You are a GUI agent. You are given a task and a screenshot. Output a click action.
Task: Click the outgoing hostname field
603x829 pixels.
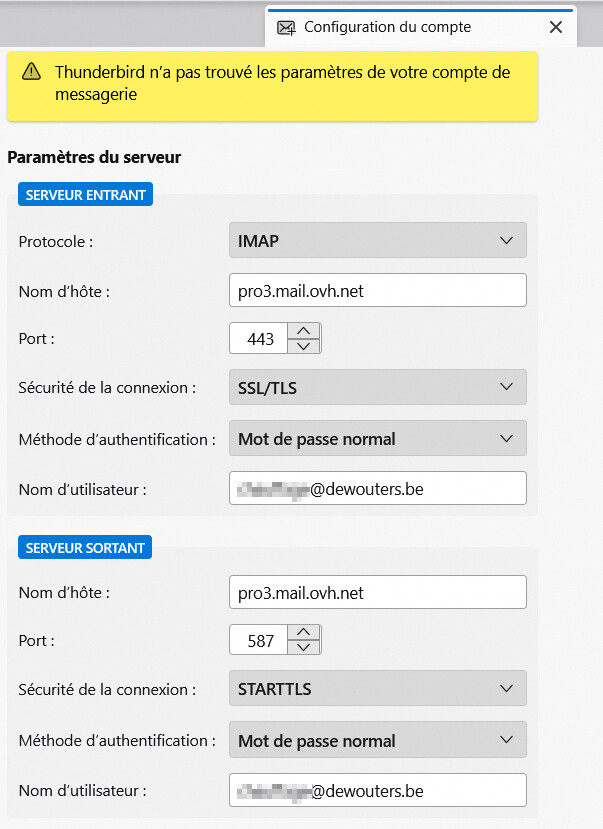click(x=378, y=592)
